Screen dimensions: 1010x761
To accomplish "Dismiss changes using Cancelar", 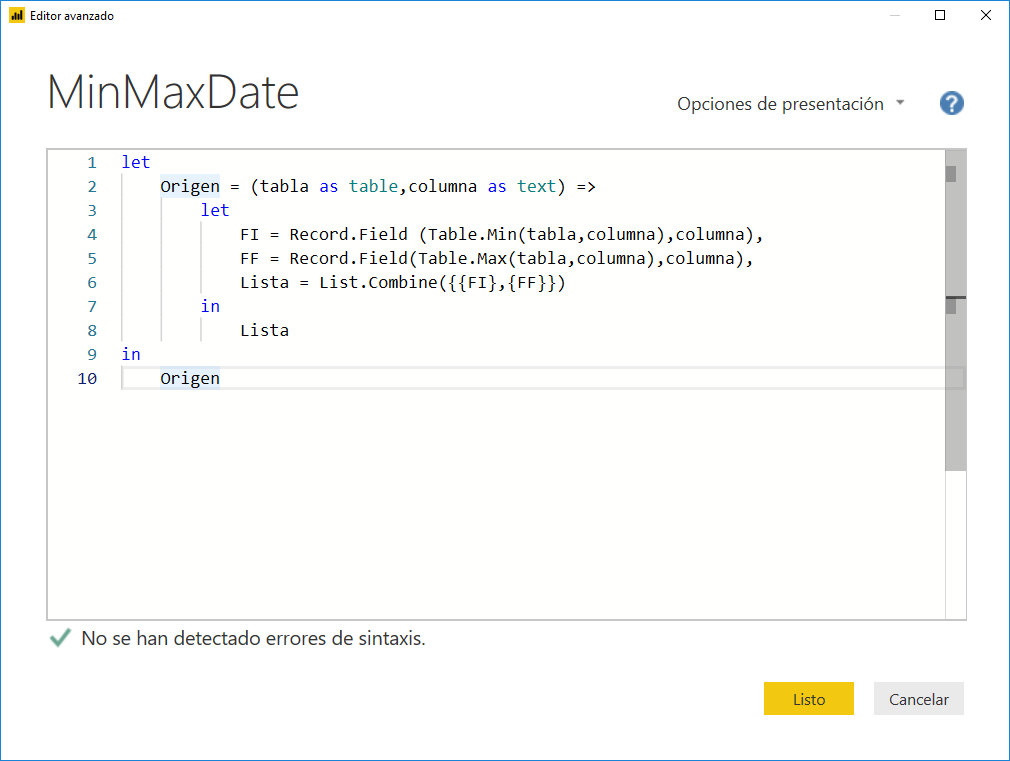I will (918, 698).
